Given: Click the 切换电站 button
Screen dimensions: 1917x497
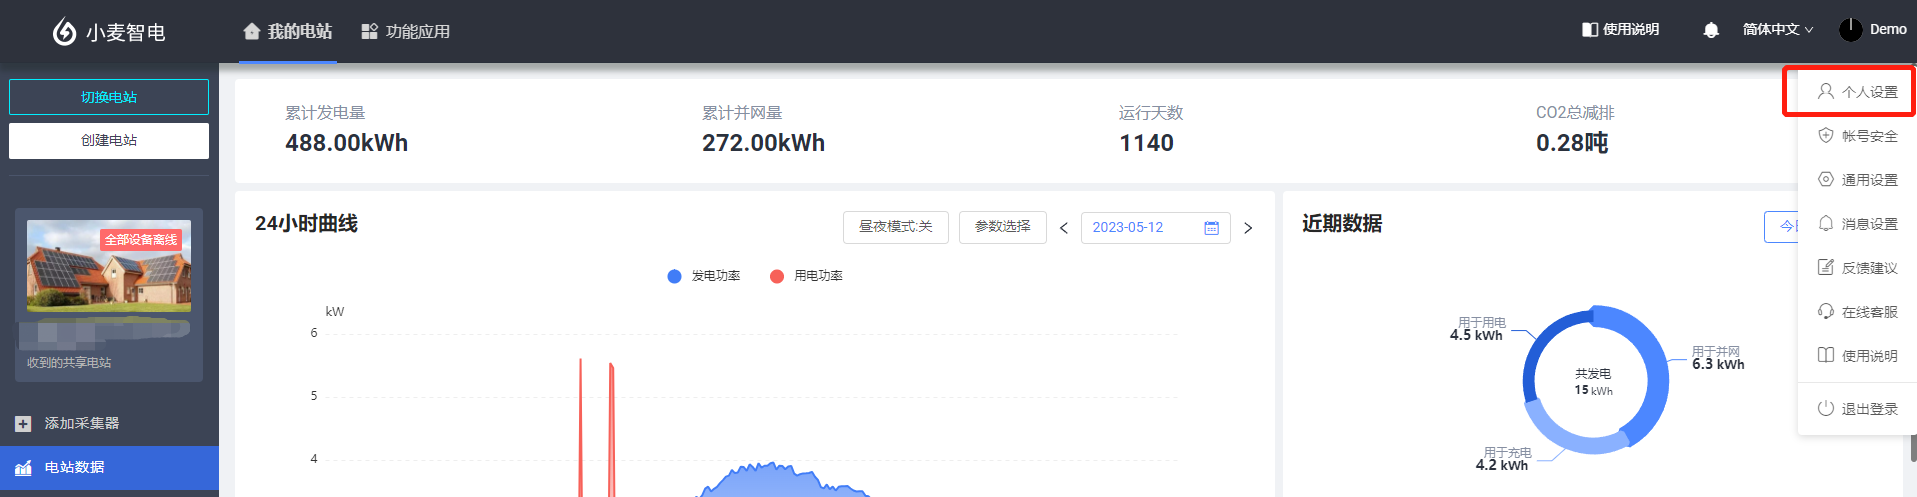Looking at the screenshot, I should tap(109, 97).
